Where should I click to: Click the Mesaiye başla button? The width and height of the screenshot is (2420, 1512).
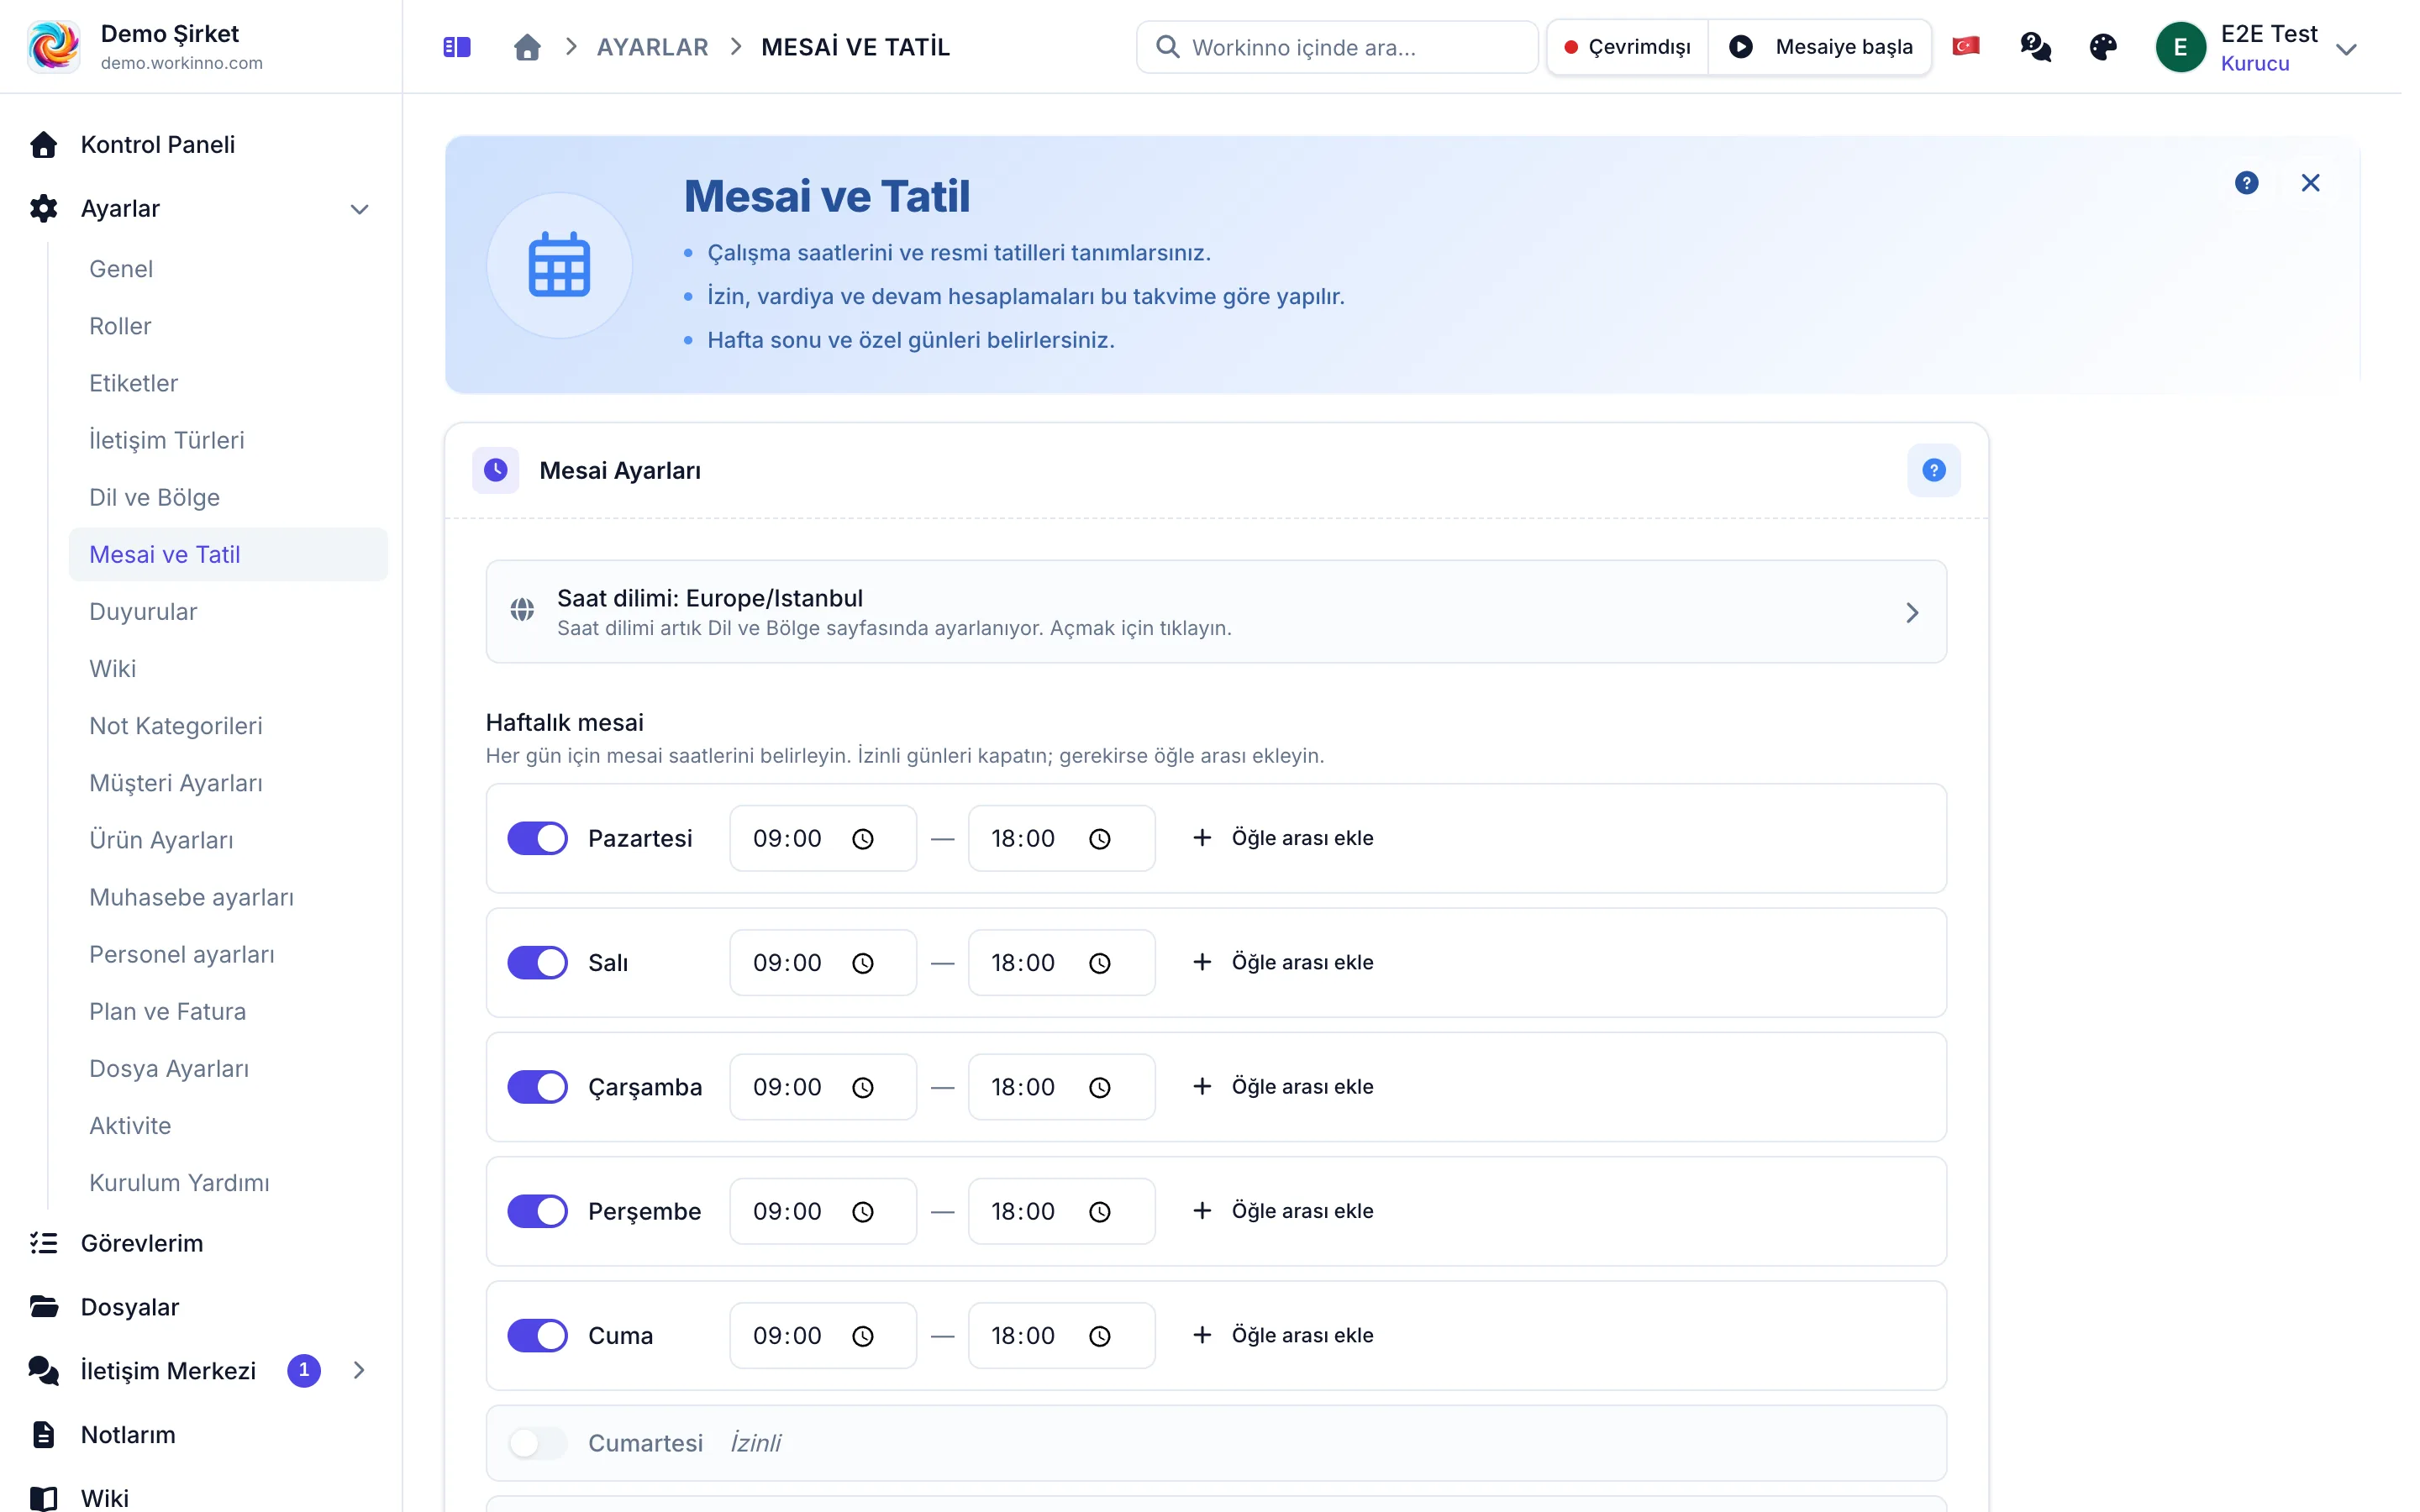click(x=1820, y=47)
